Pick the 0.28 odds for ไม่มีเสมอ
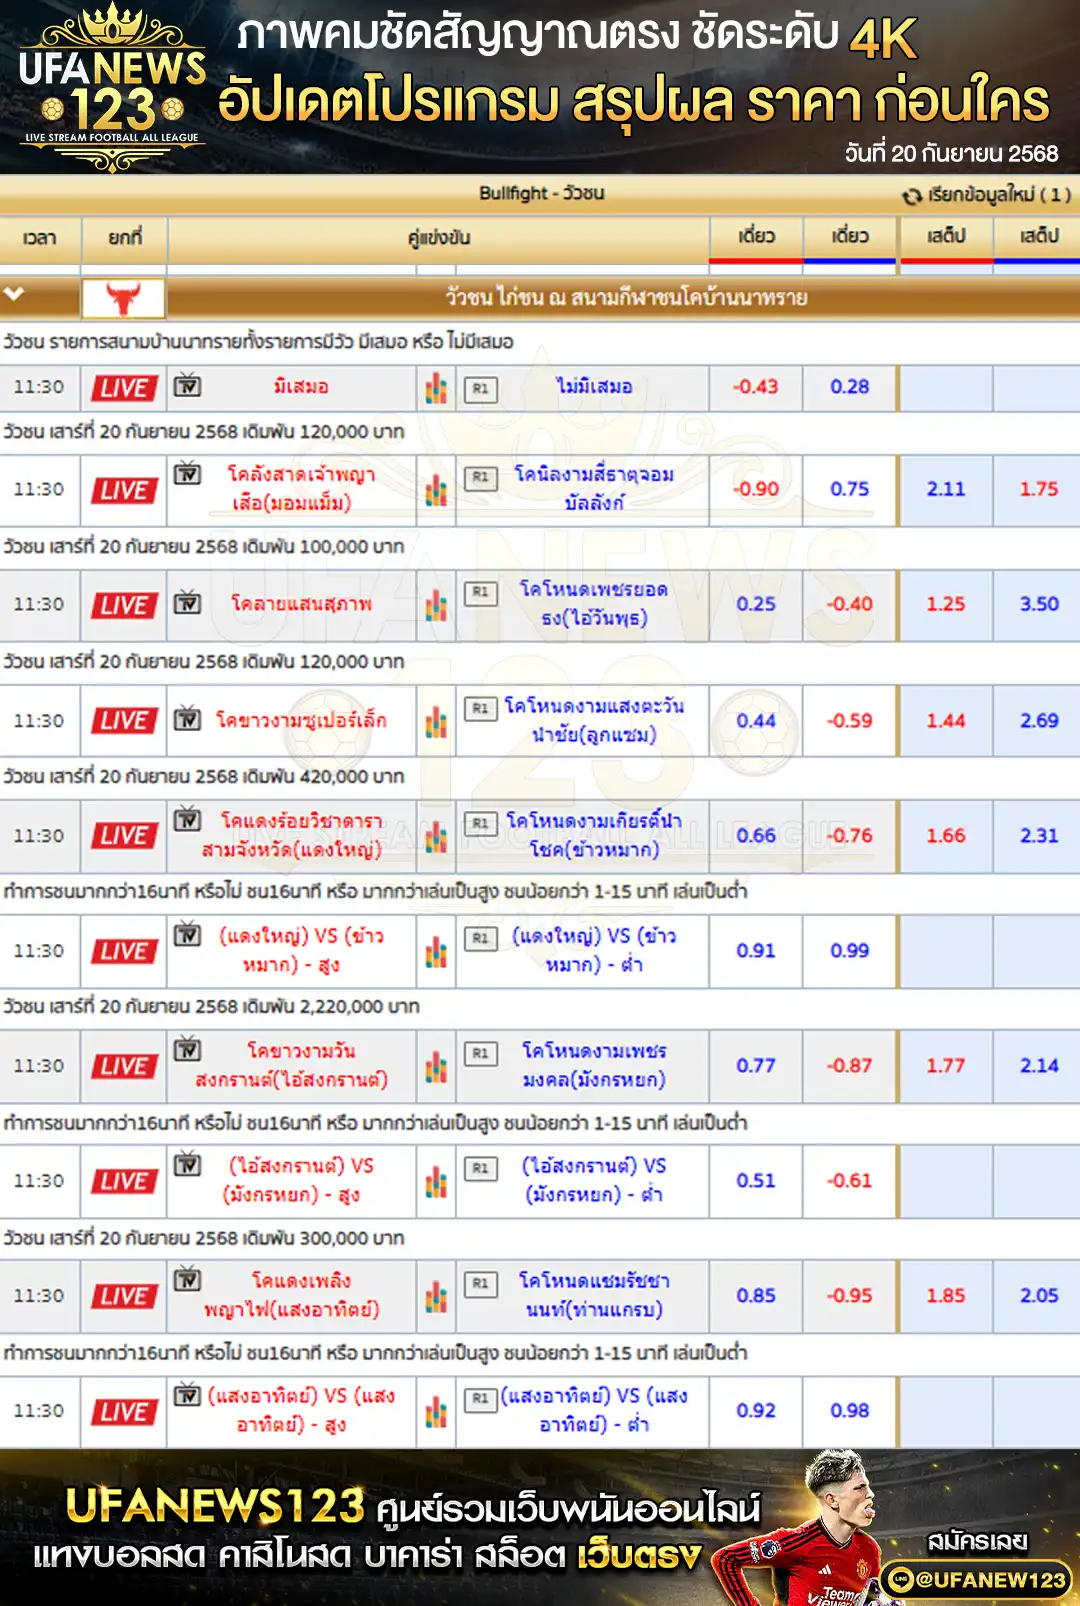1080x1606 pixels. point(850,387)
